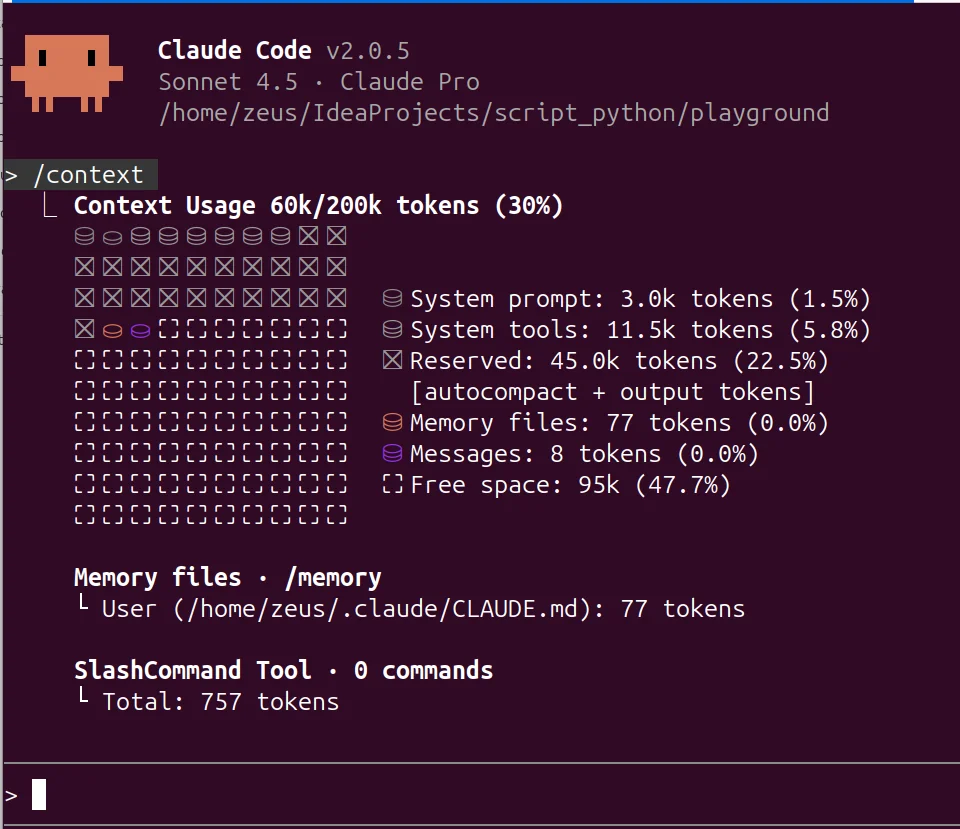Click the 'SlashCommand Tool · 0 commands' heading
This screenshot has width=960, height=829.
(x=283, y=670)
